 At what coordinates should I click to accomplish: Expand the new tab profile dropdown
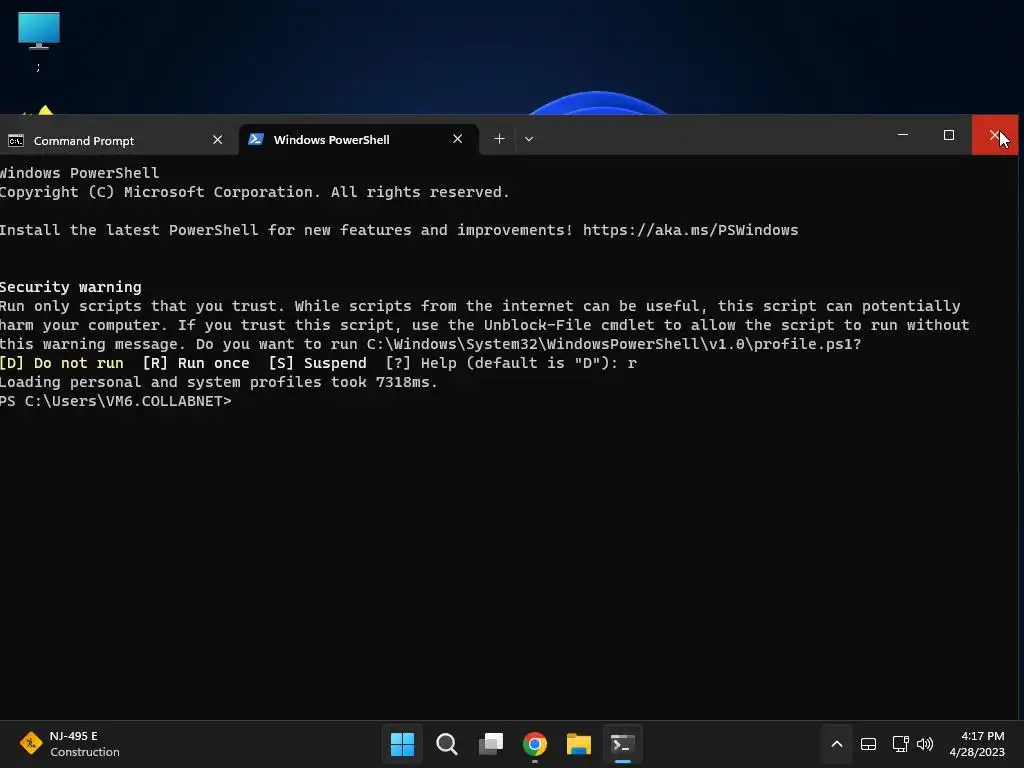tap(529, 138)
